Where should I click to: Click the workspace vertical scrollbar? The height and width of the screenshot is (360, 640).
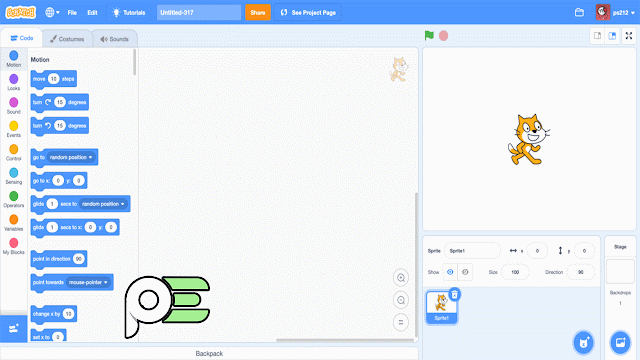(x=416, y=264)
